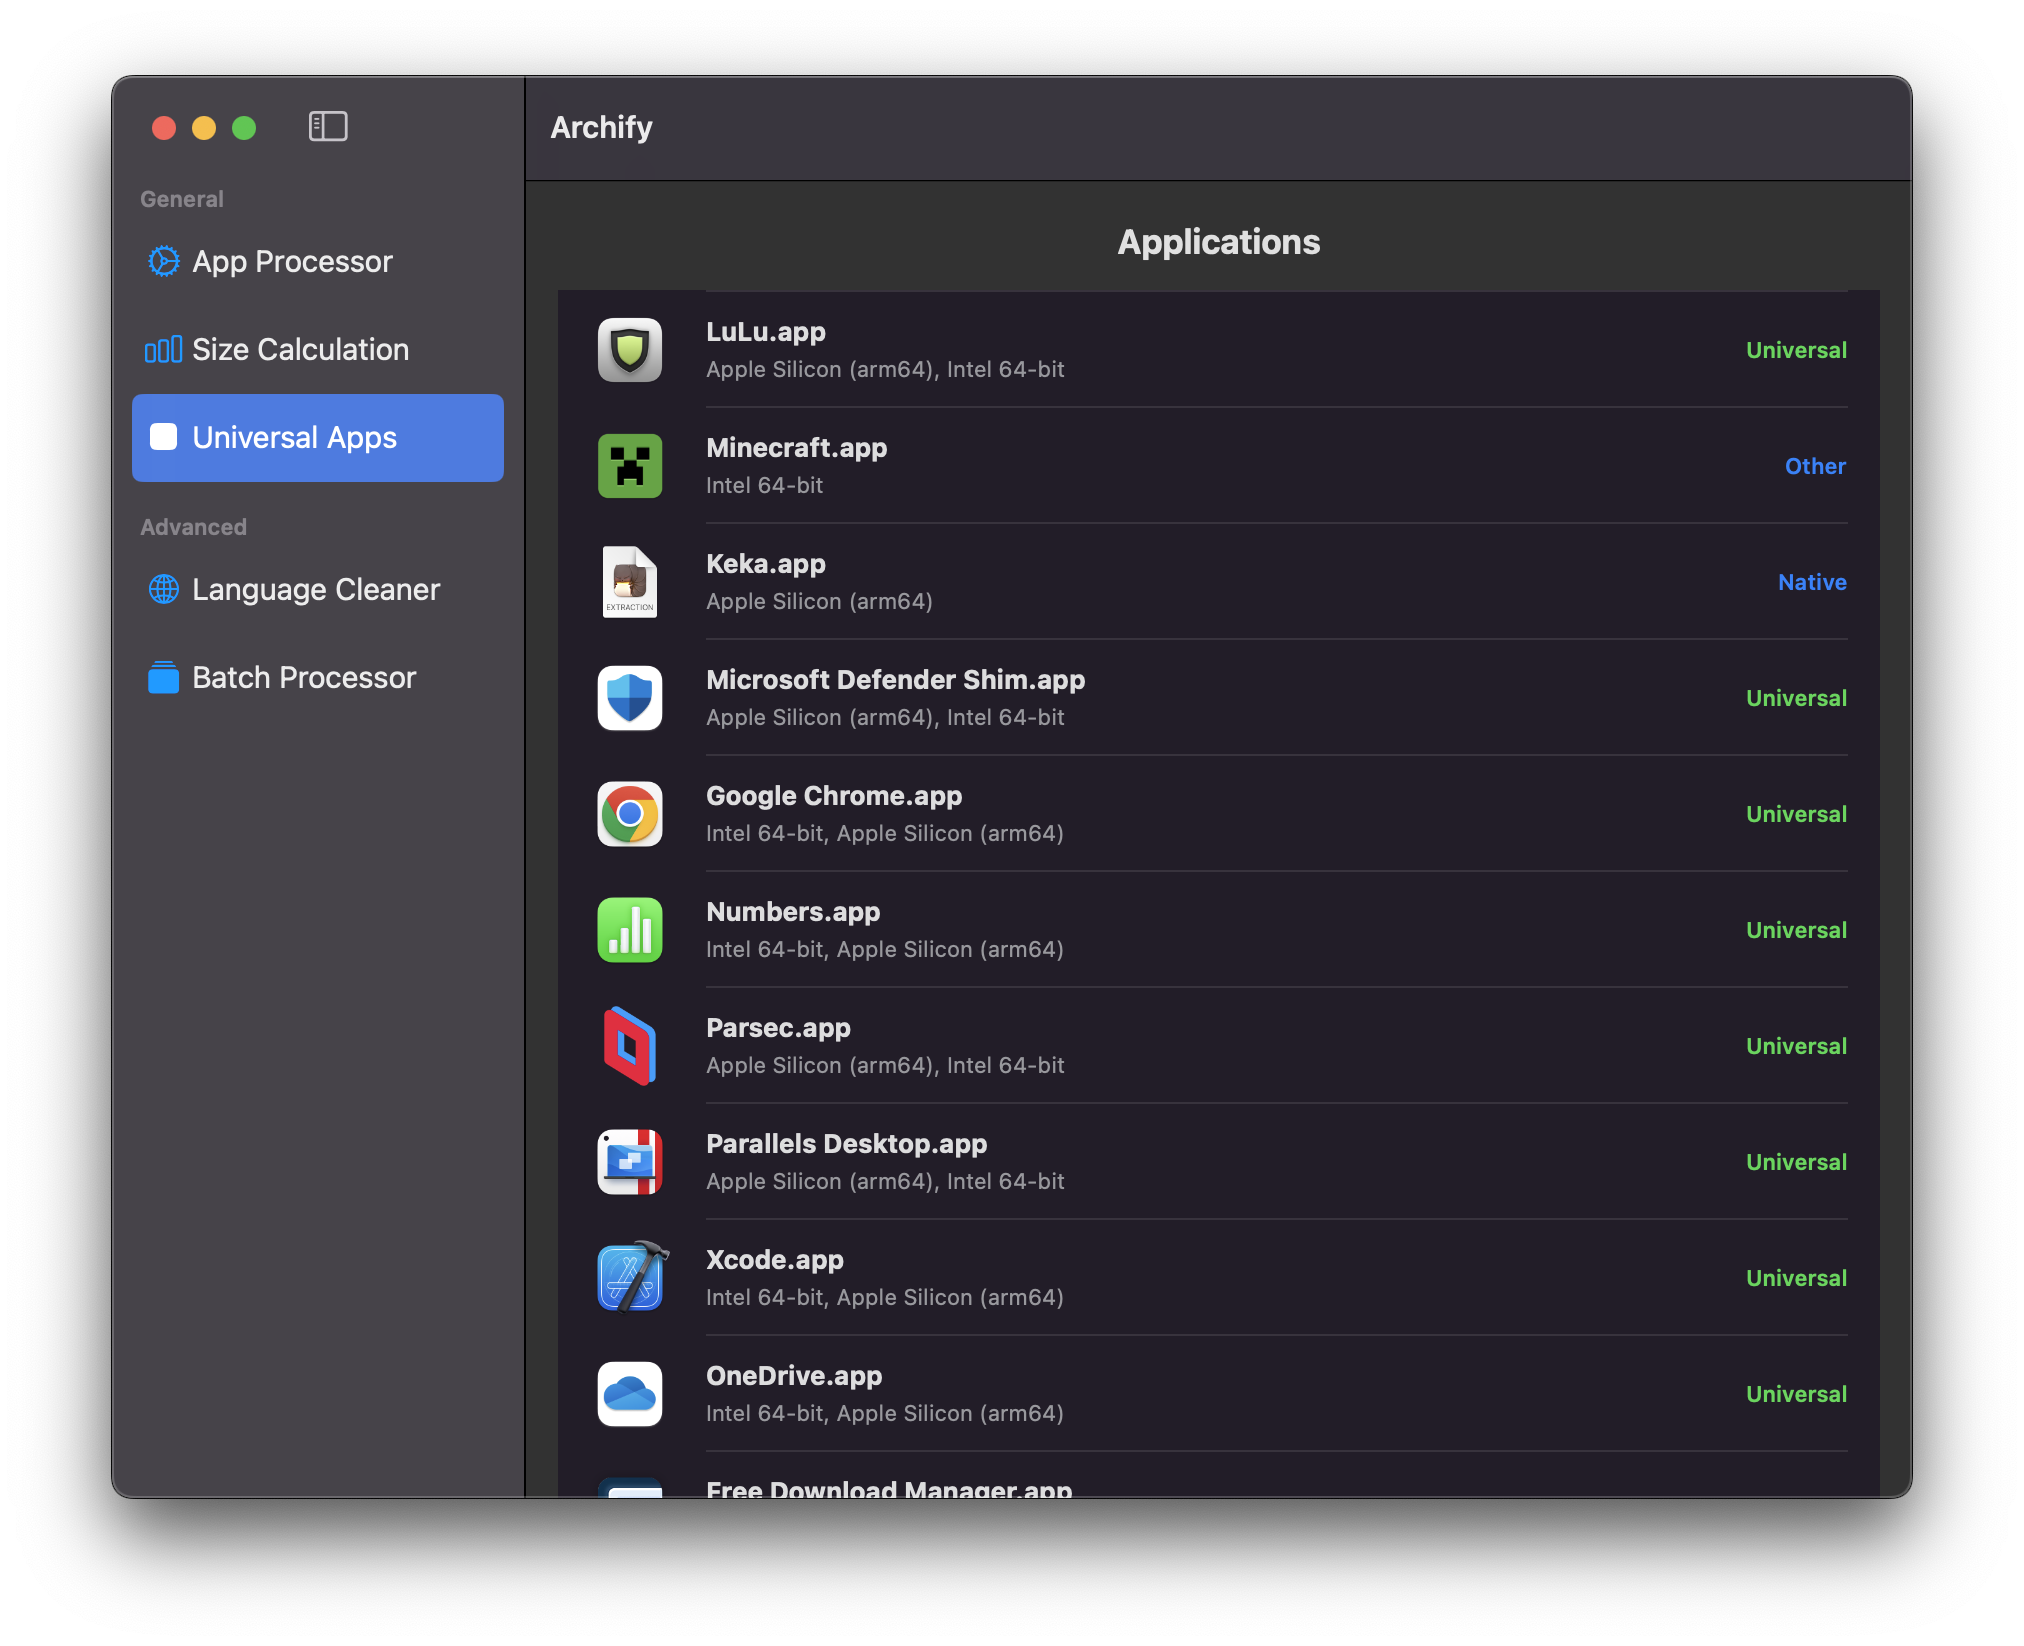Select the Xcode.app name
Viewport: 2024px width, 1646px height.
(775, 1260)
